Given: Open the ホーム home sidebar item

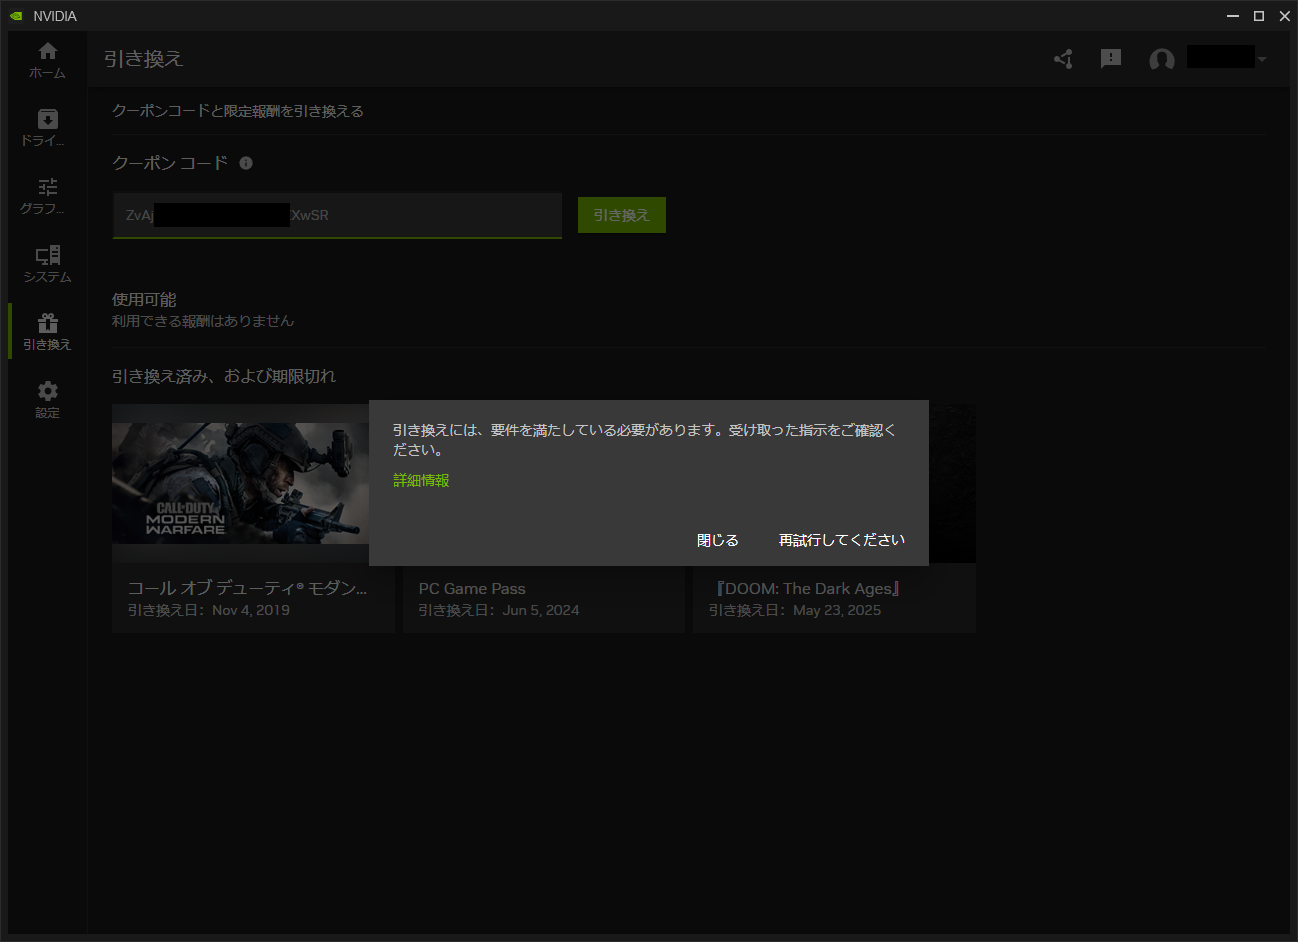Looking at the screenshot, I should pos(47,60).
